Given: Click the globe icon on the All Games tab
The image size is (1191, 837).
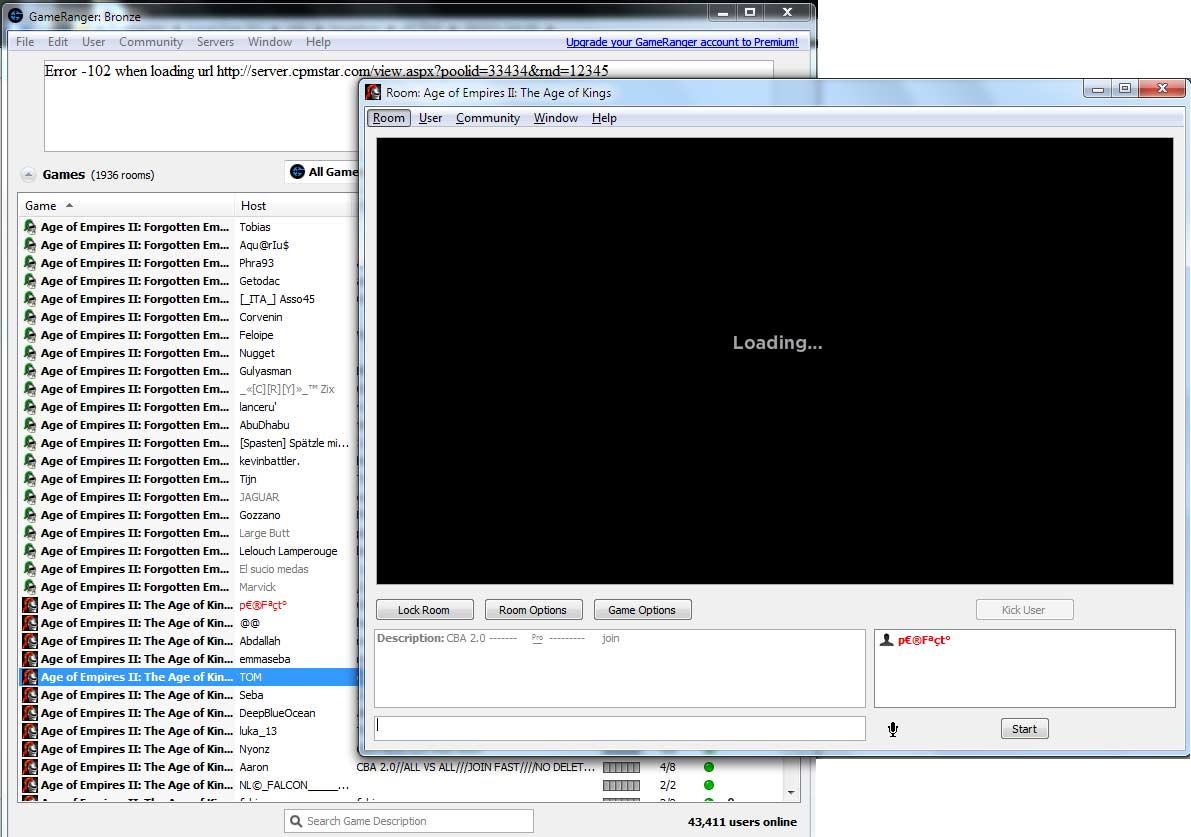Looking at the screenshot, I should pyautogui.click(x=298, y=172).
